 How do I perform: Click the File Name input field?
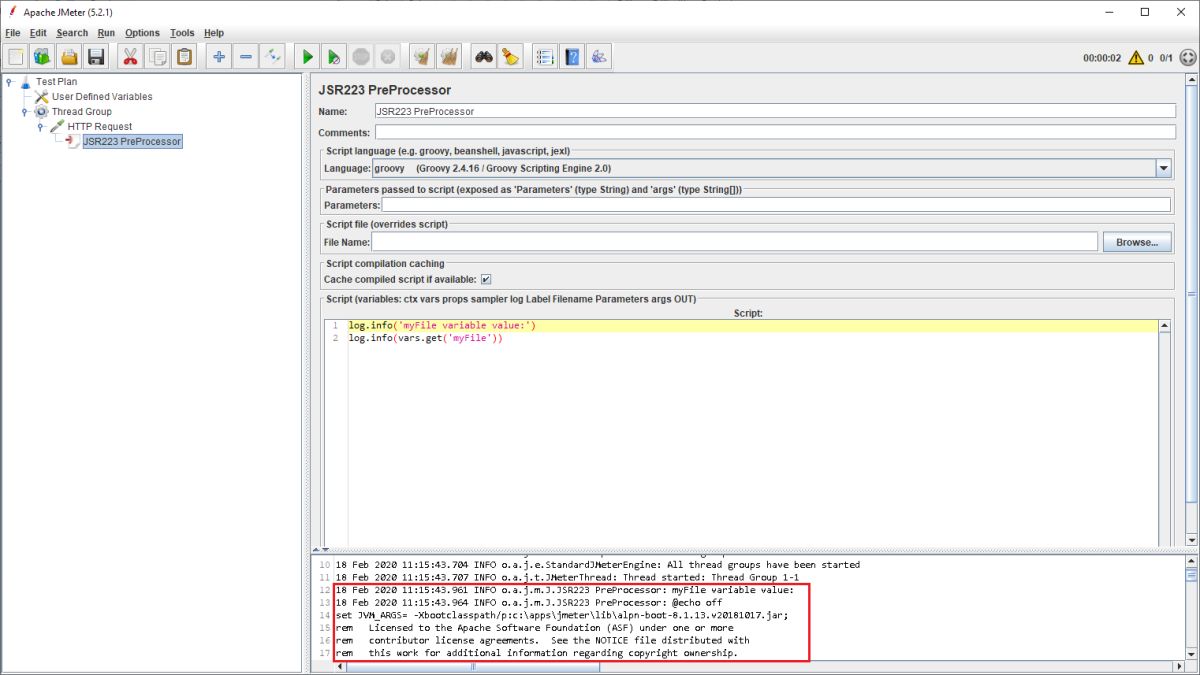735,242
